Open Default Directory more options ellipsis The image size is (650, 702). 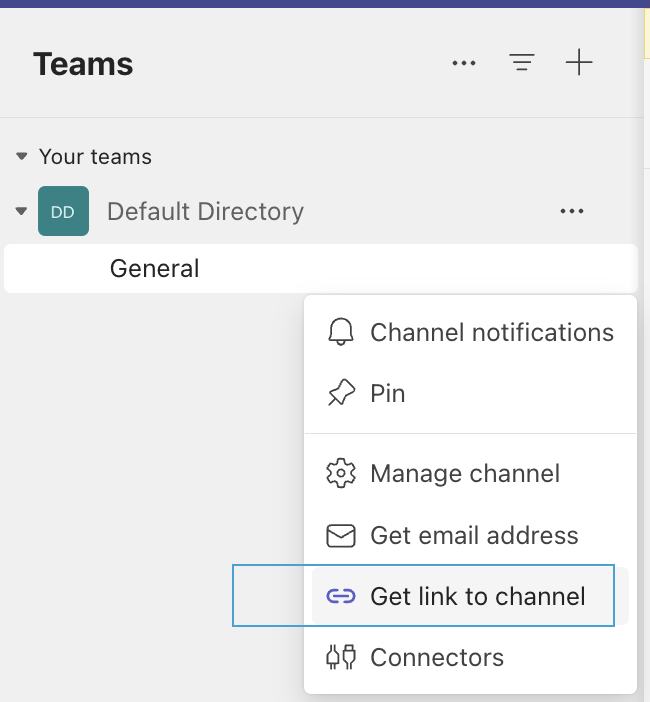(x=572, y=211)
